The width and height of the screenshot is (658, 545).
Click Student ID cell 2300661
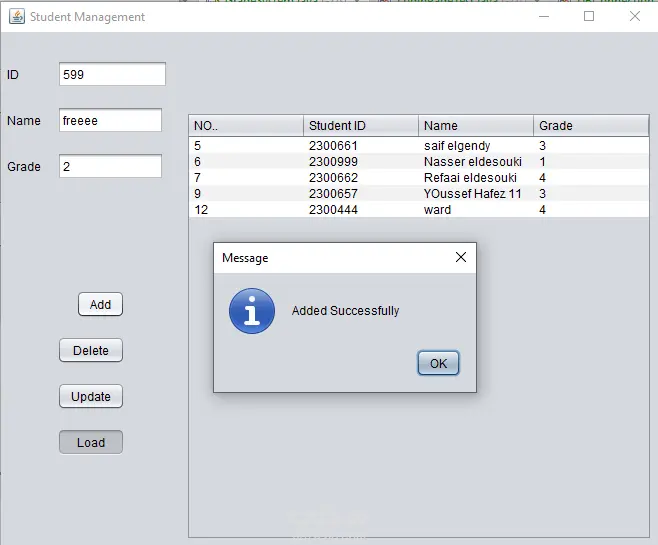pos(361,146)
